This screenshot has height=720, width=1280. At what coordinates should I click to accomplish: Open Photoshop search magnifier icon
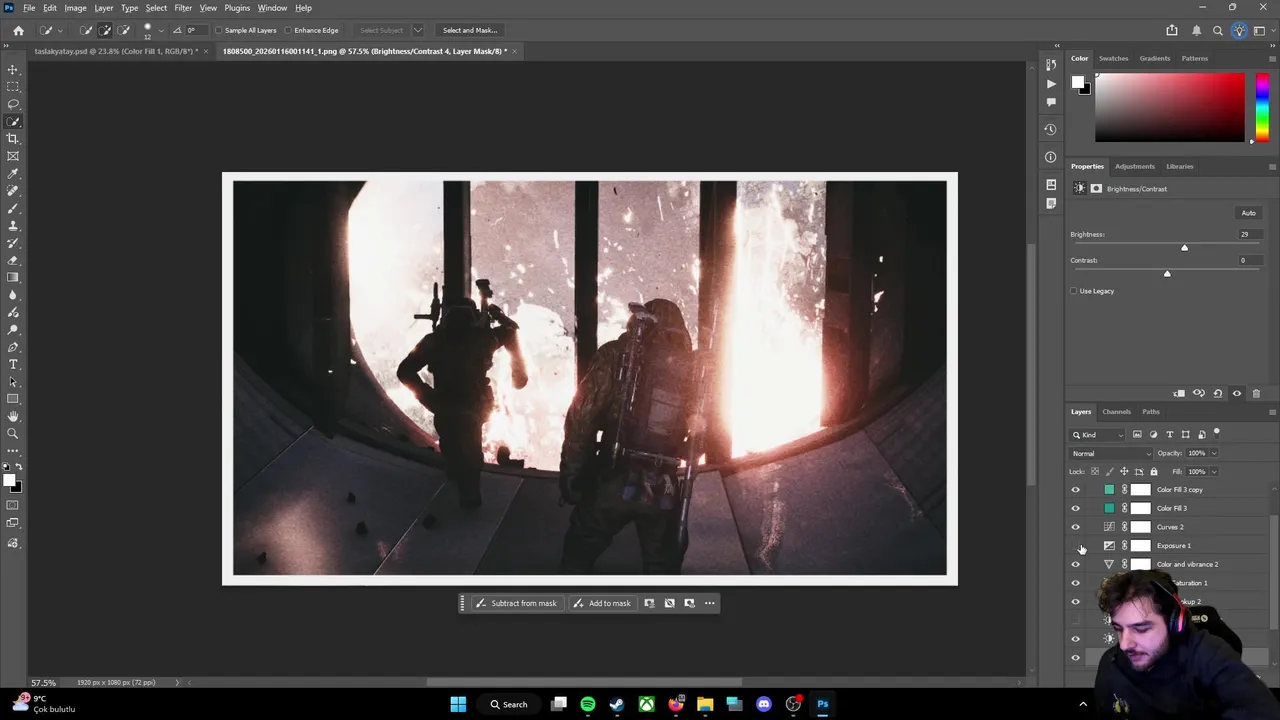pyautogui.click(x=1218, y=30)
